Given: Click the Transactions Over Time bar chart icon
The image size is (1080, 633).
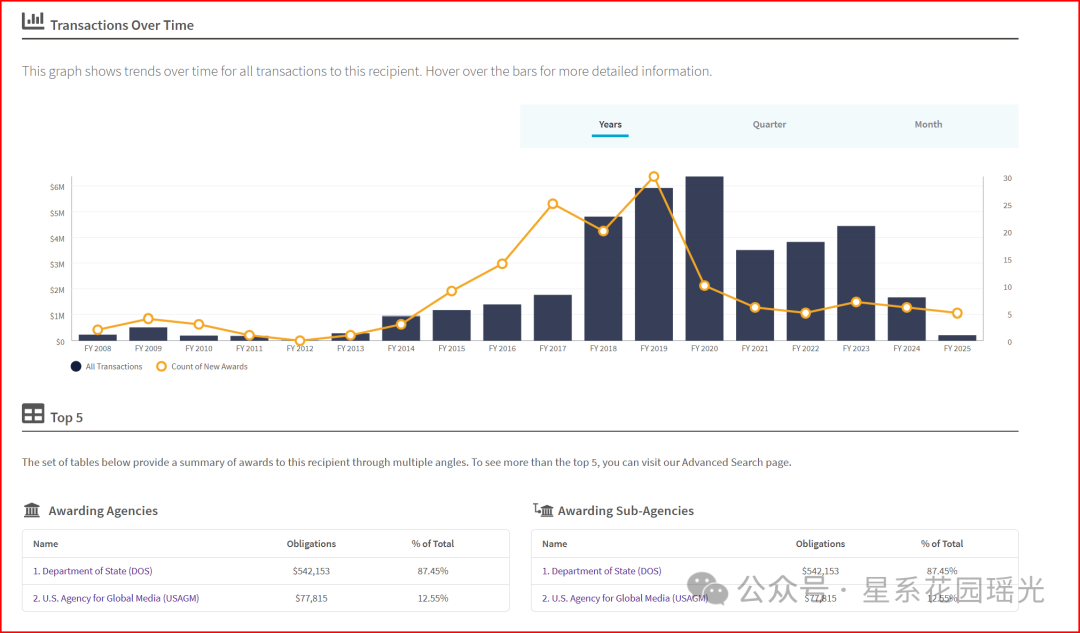Looking at the screenshot, I should coord(33,21).
